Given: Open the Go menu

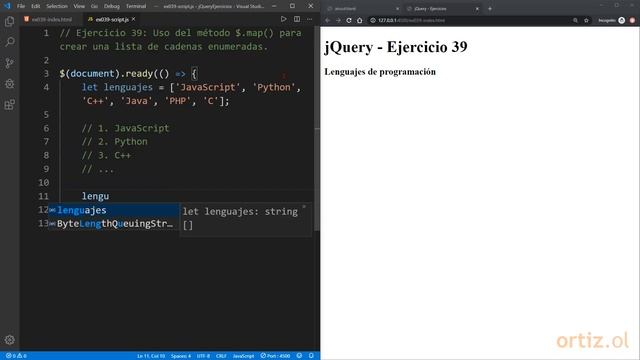Looking at the screenshot, I should [94, 6].
